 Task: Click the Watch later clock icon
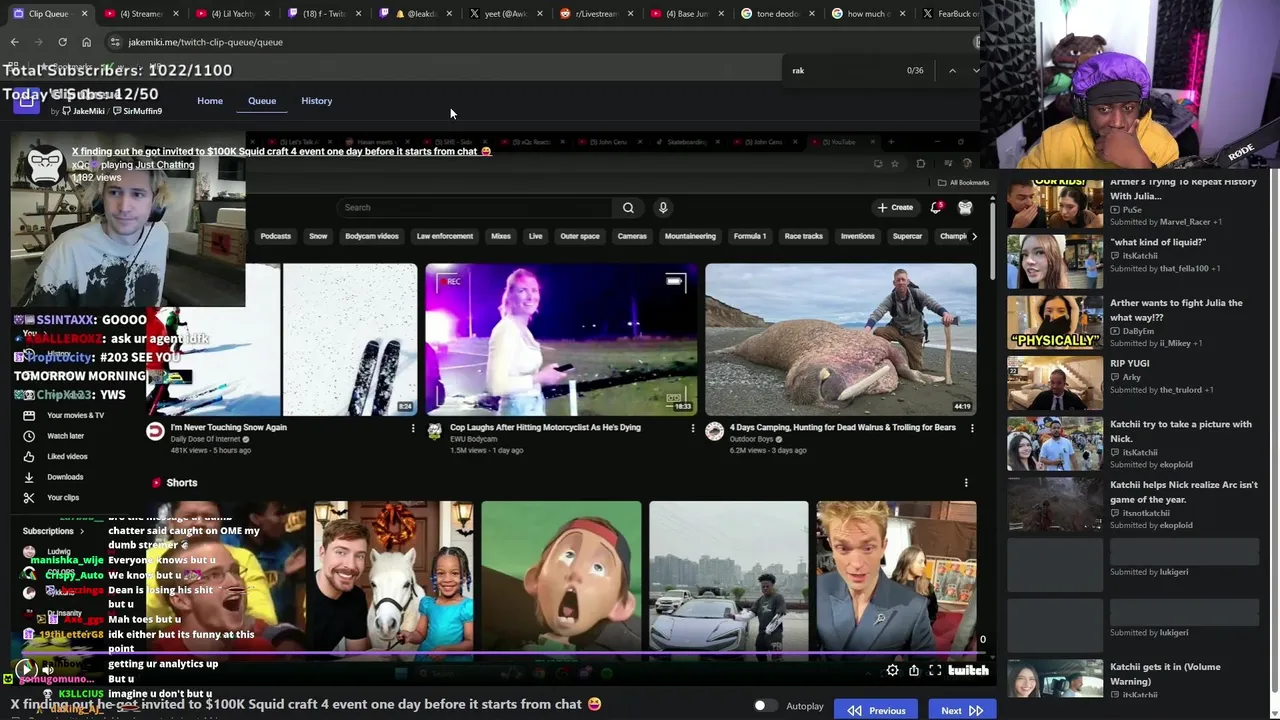click(29, 436)
